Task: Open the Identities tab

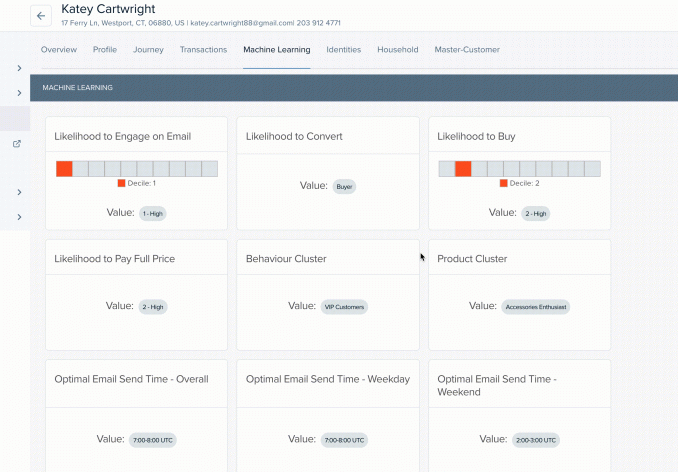Action: [344, 50]
